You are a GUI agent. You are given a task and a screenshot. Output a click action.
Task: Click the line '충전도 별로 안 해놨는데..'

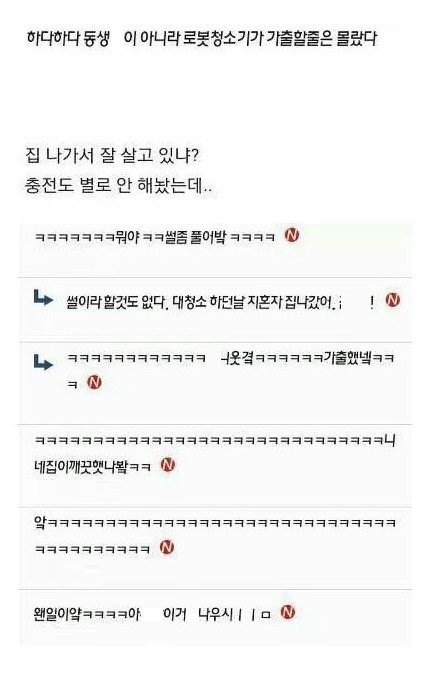click(x=118, y=185)
